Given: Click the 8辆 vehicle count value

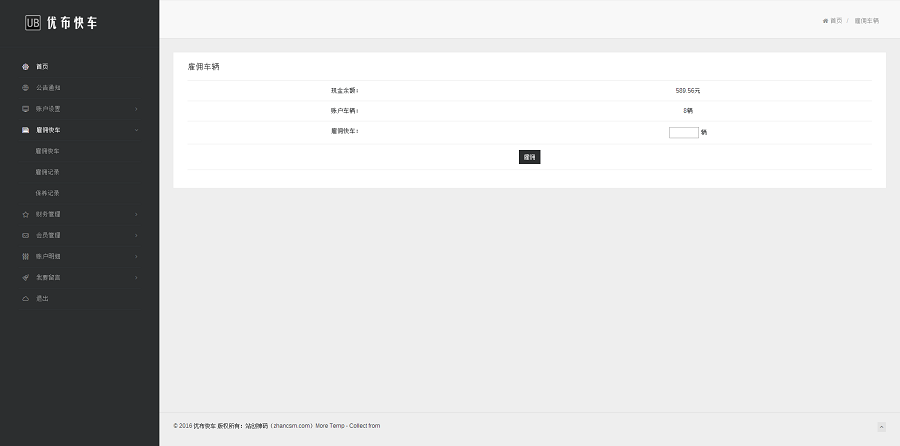Looking at the screenshot, I should (x=688, y=111).
